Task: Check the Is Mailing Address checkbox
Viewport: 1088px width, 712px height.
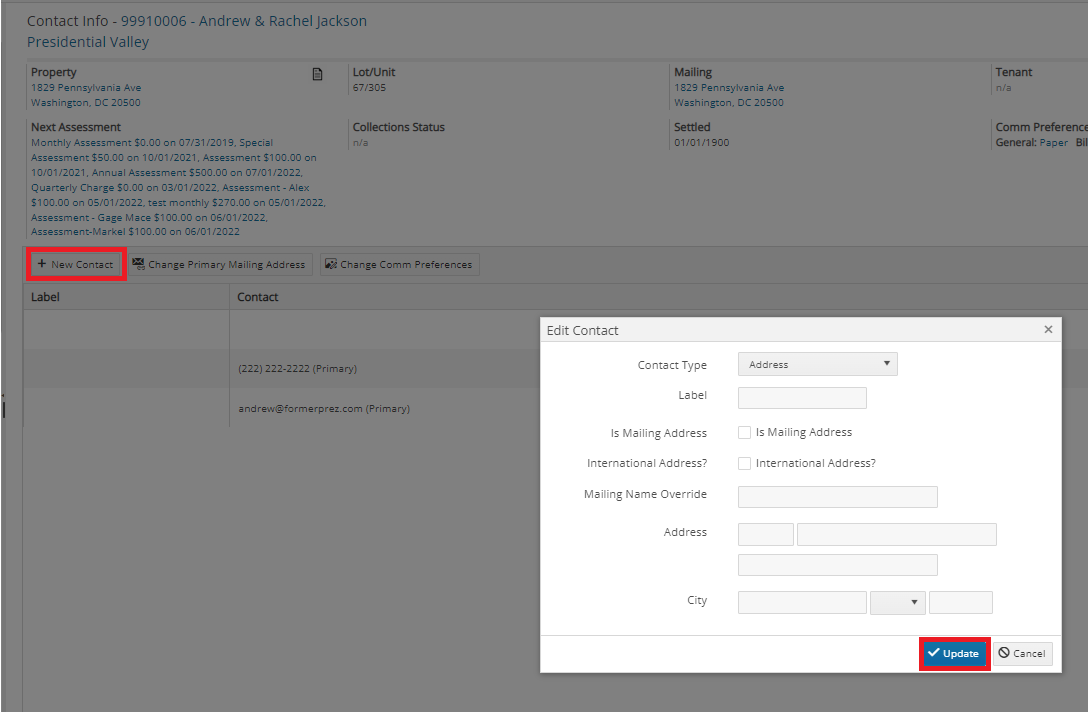Action: [x=745, y=432]
